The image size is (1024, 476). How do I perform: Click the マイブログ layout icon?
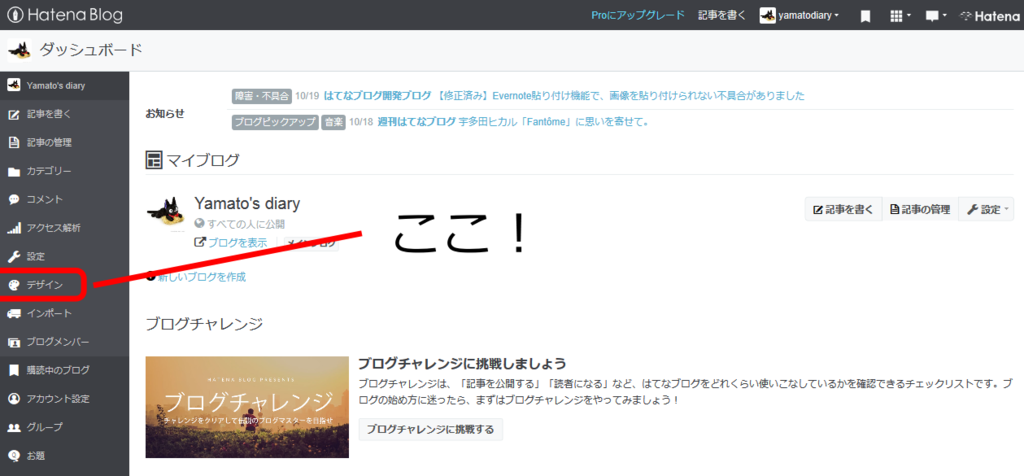click(153, 159)
